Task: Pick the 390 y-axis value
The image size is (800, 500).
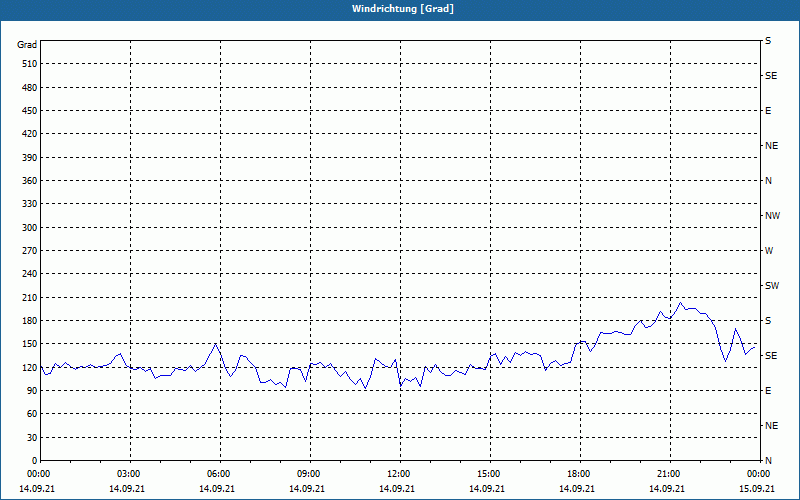Action: pos(30,158)
